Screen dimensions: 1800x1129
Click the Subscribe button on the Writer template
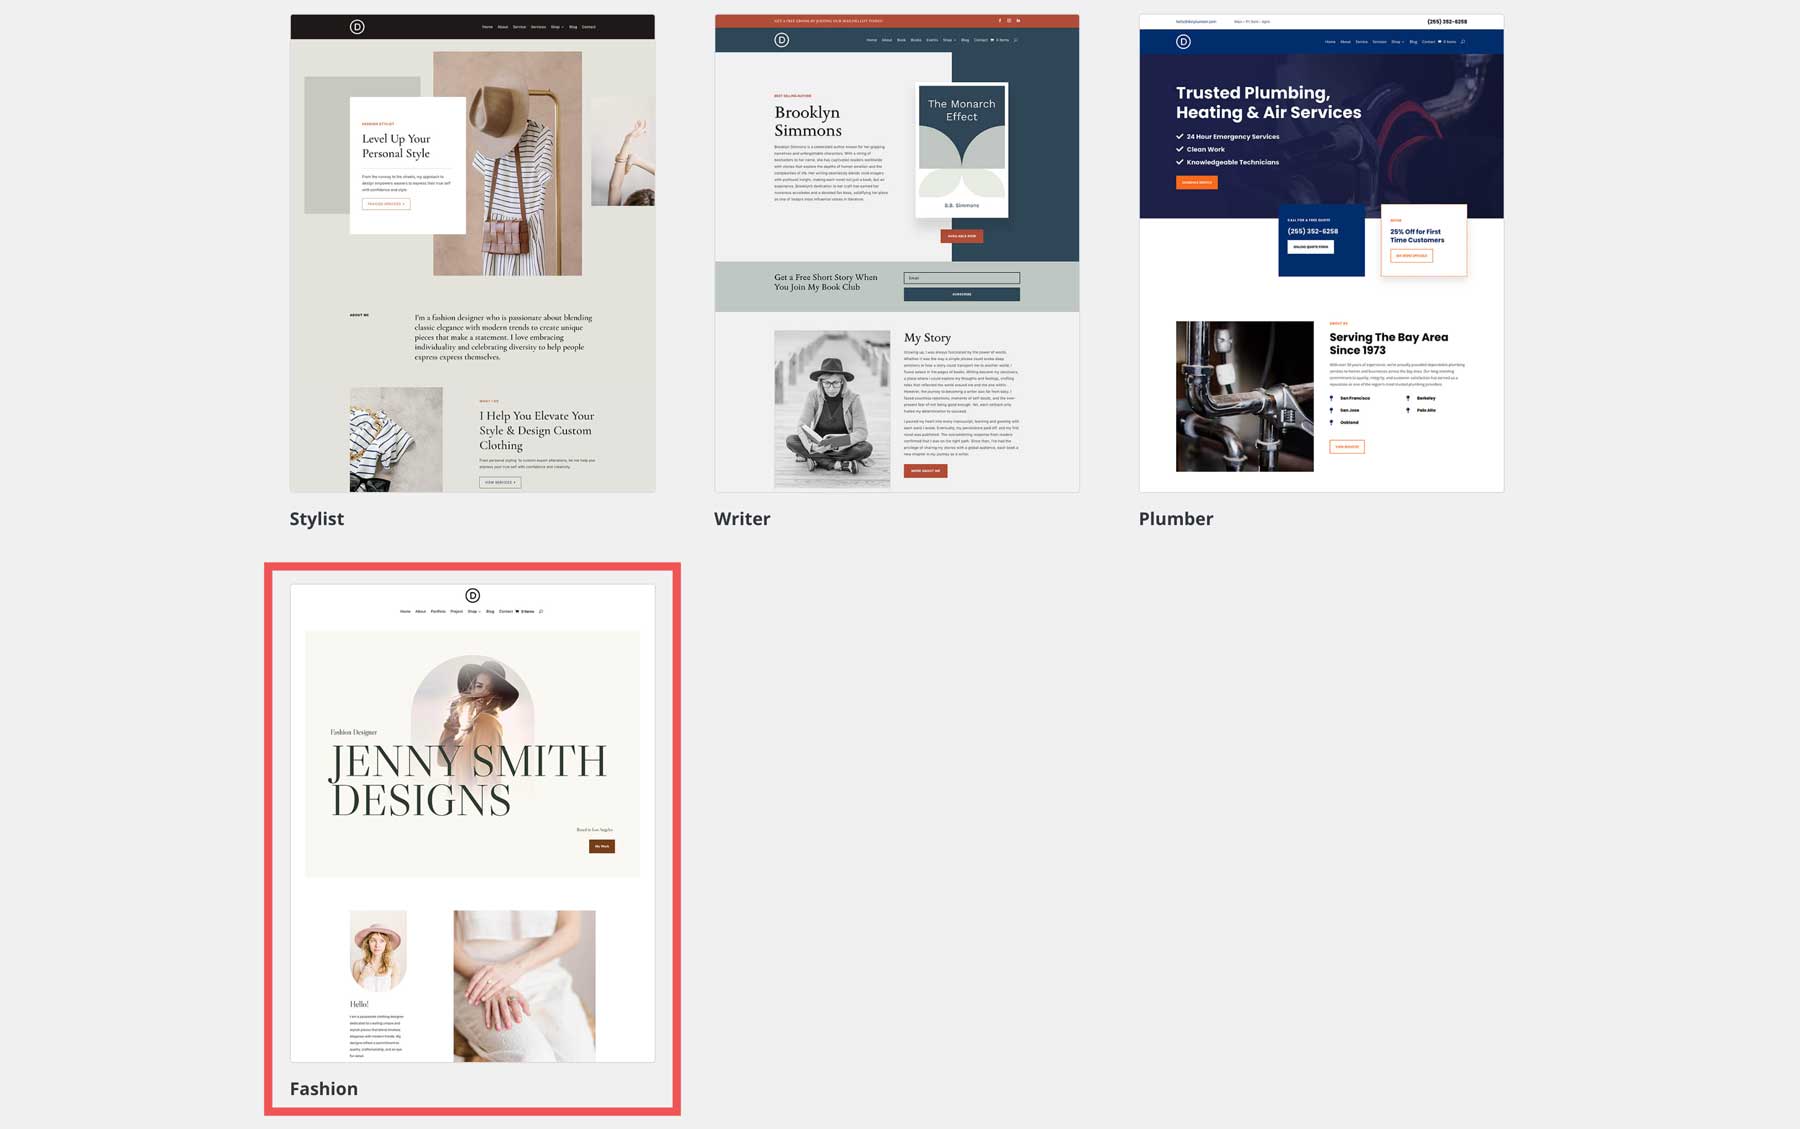click(x=961, y=293)
